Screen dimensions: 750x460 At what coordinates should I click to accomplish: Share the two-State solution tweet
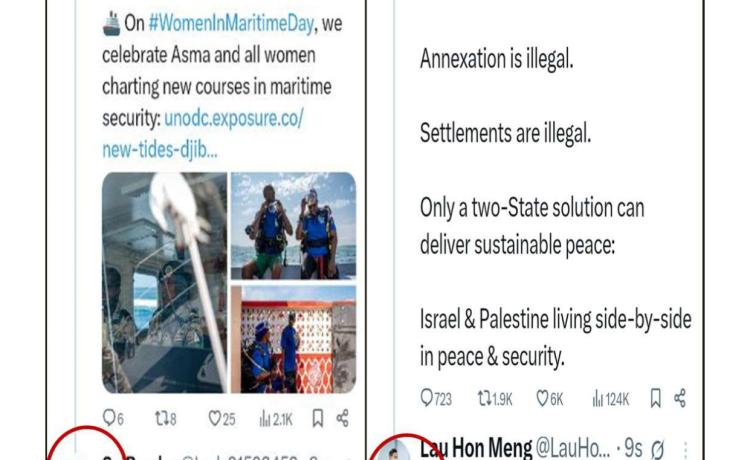[680, 398]
